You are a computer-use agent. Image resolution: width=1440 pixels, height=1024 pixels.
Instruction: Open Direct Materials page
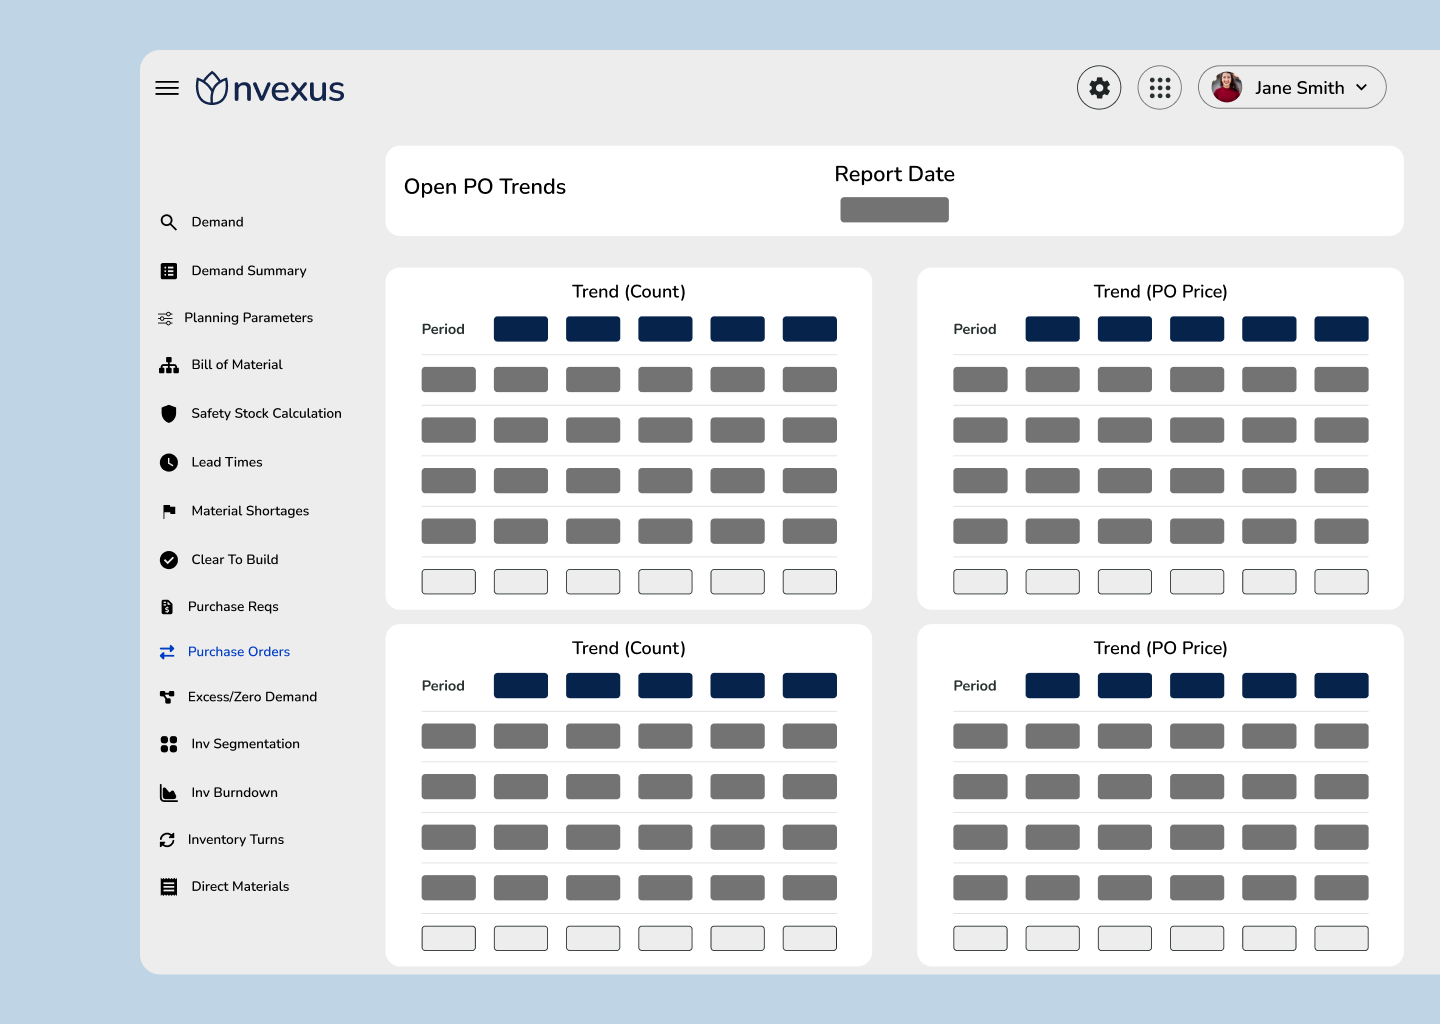point(240,887)
